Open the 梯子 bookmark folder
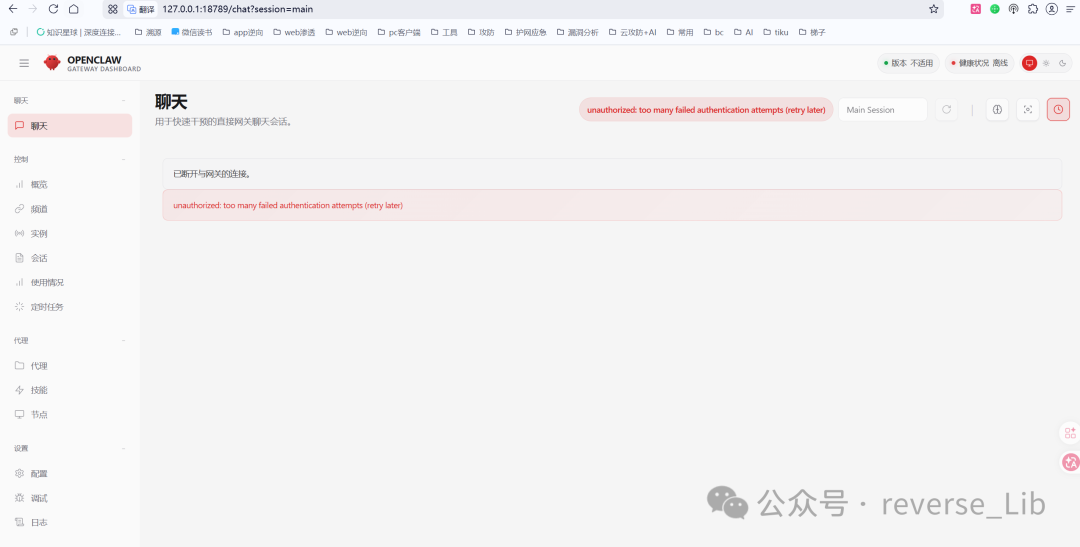This screenshot has height=547, width=1080. 812,32
